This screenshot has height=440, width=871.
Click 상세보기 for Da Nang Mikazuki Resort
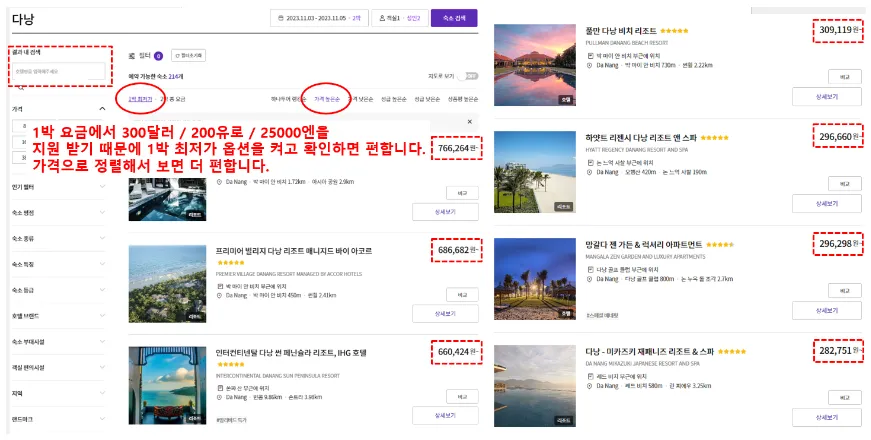[x=827, y=417]
